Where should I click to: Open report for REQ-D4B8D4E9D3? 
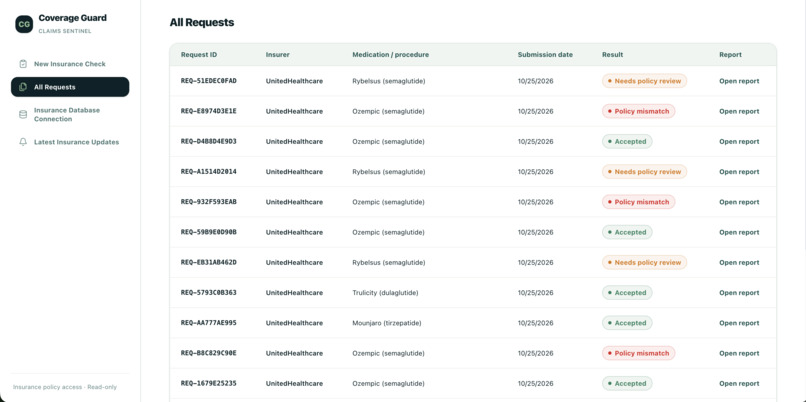click(x=739, y=141)
